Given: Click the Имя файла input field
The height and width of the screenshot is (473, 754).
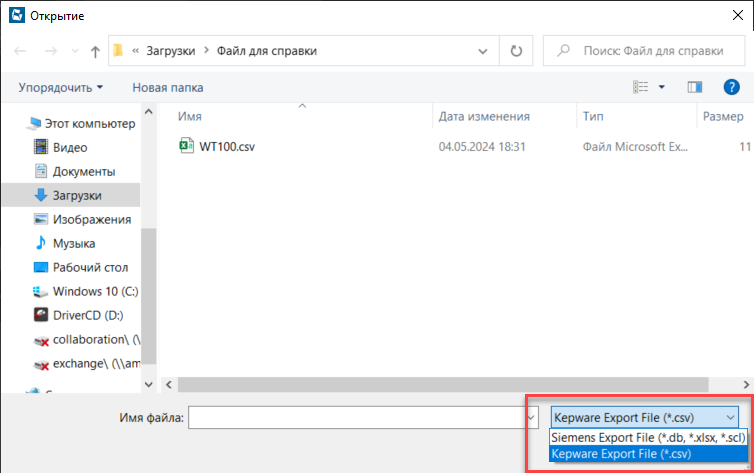Looking at the screenshot, I should 357,418.
